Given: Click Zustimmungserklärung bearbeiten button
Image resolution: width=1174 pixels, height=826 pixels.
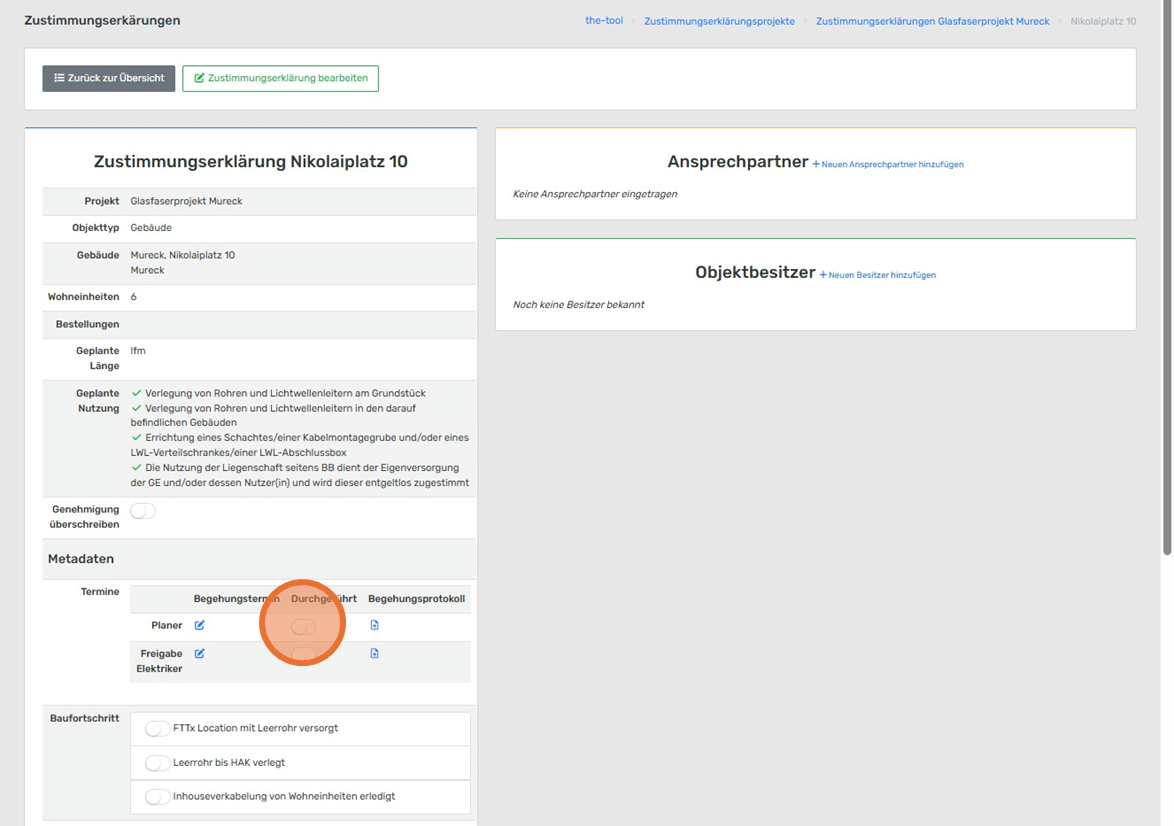Looking at the screenshot, I should (280, 78).
